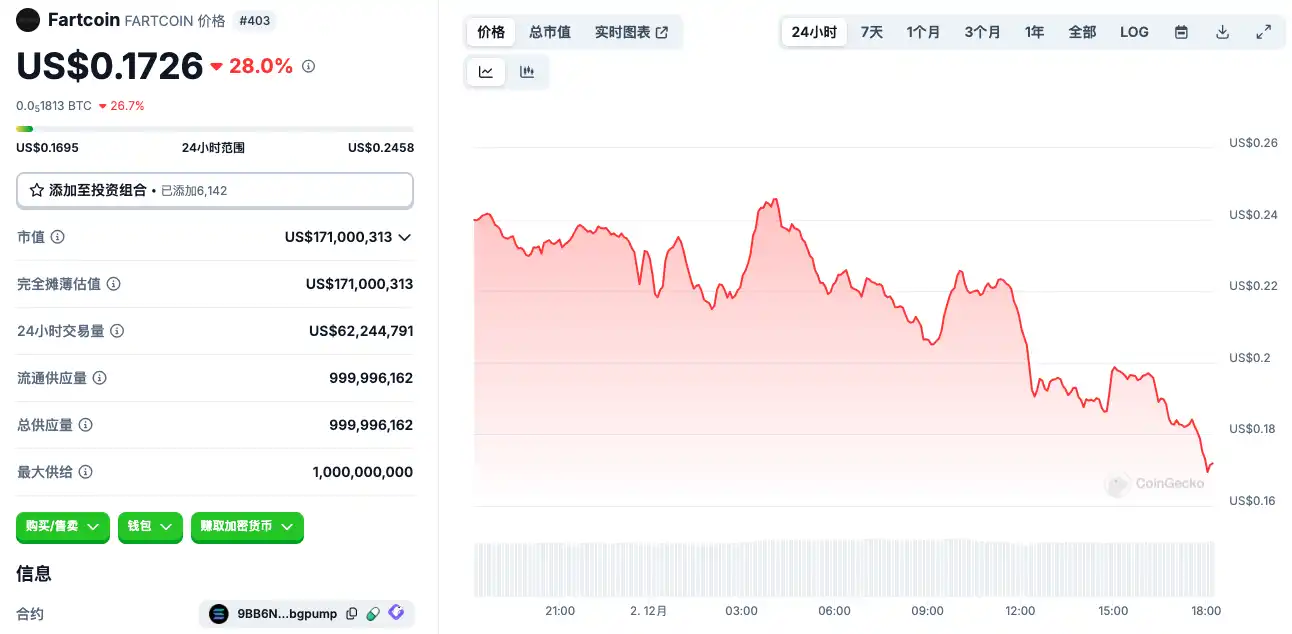The height and width of the screenshot is (634, 1292).
Task: Switch to the 总市值 tab
Action: 550,32
